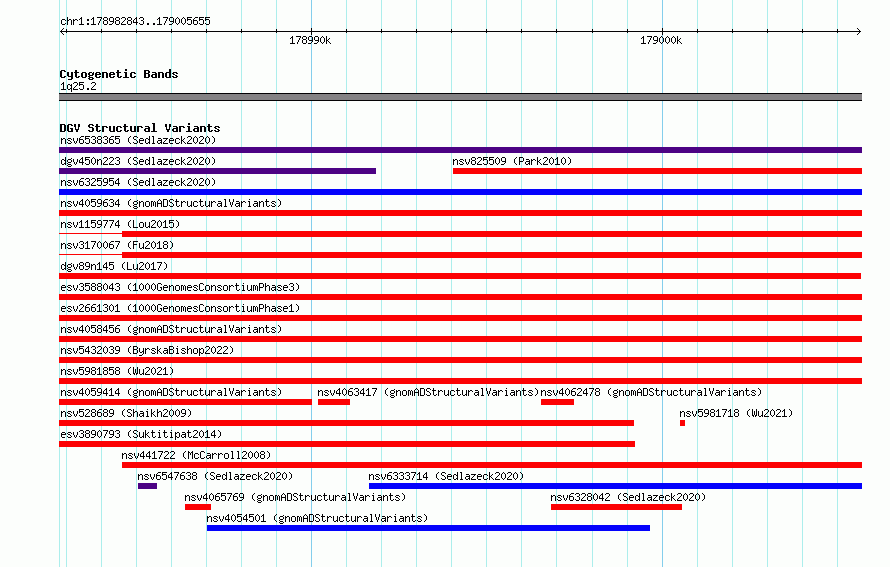Click the short red bar under nsv4063417

tap(334, 402)
